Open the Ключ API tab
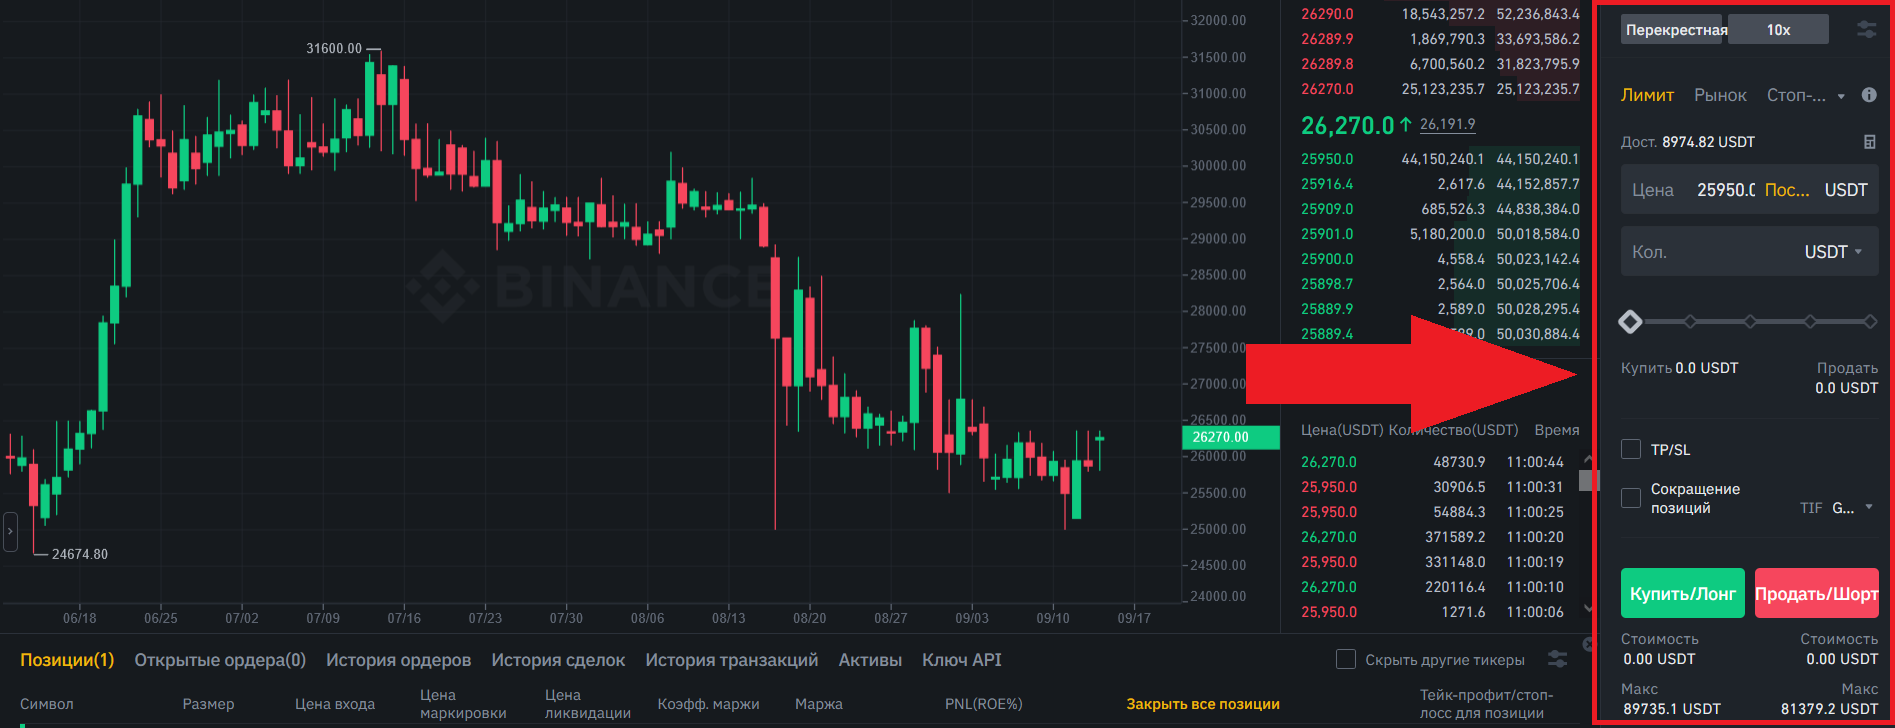 pyautogui.click(x=961, y=660)
